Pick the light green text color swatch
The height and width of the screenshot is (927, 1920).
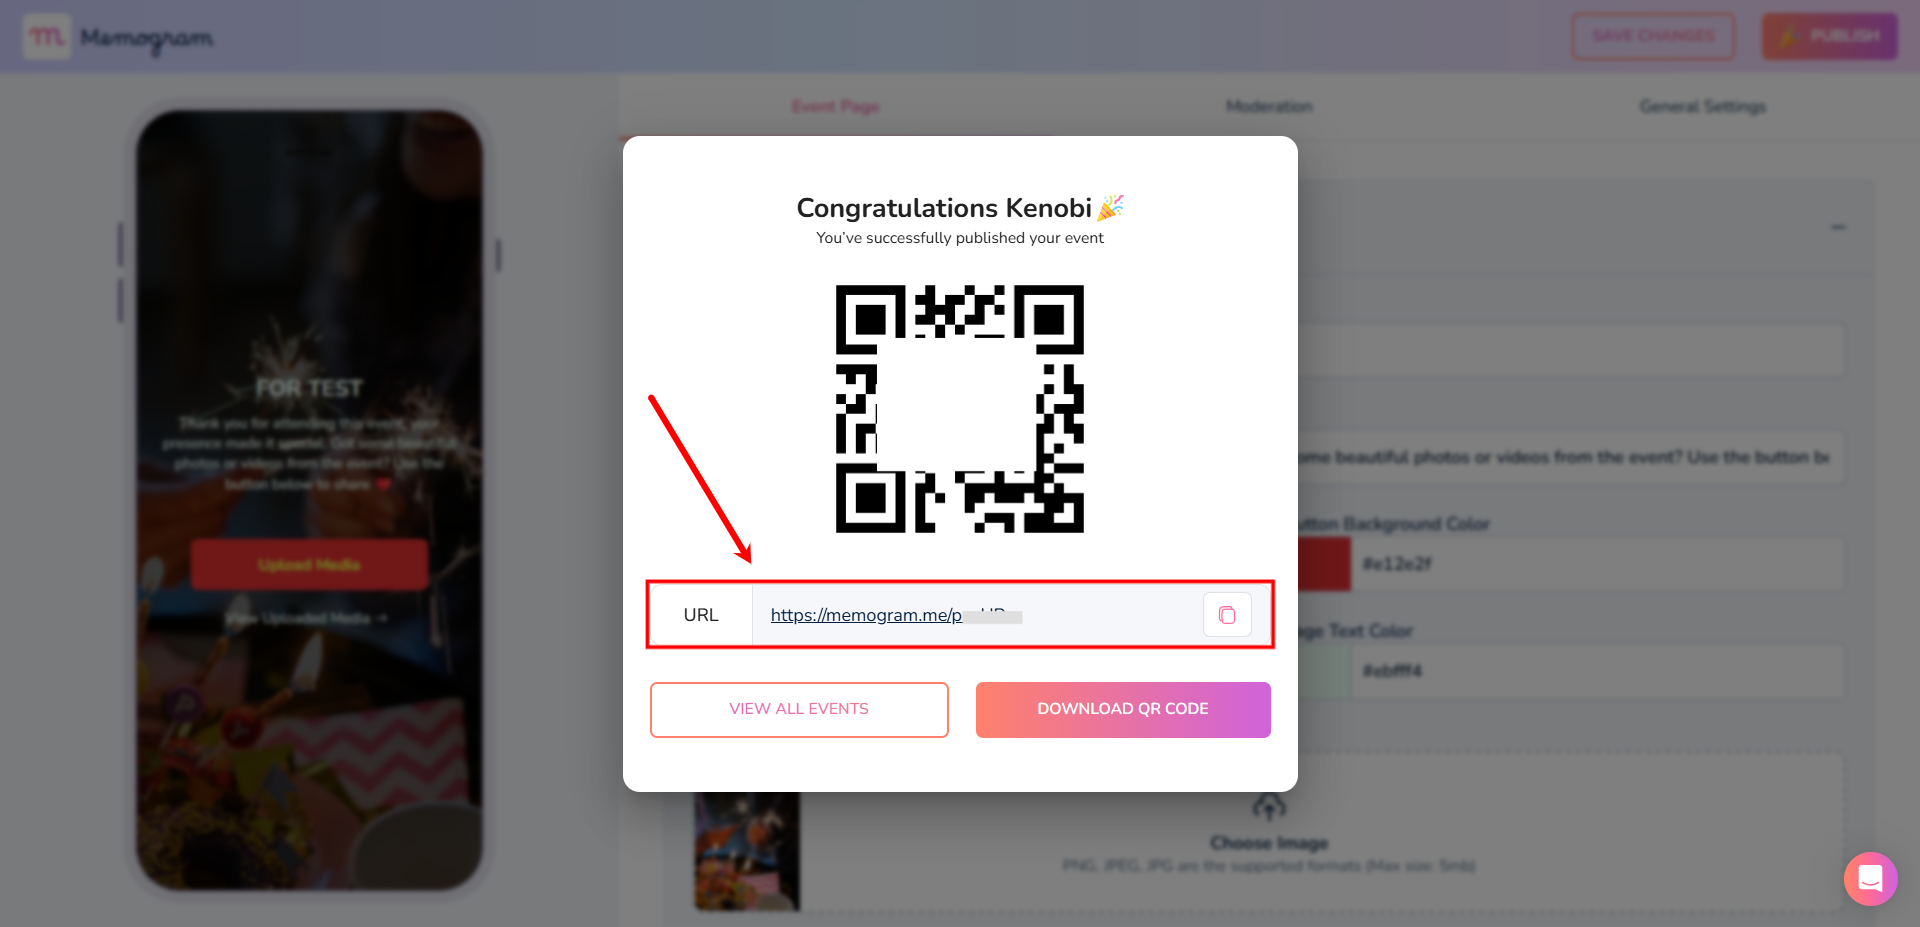click(1324, 671)
